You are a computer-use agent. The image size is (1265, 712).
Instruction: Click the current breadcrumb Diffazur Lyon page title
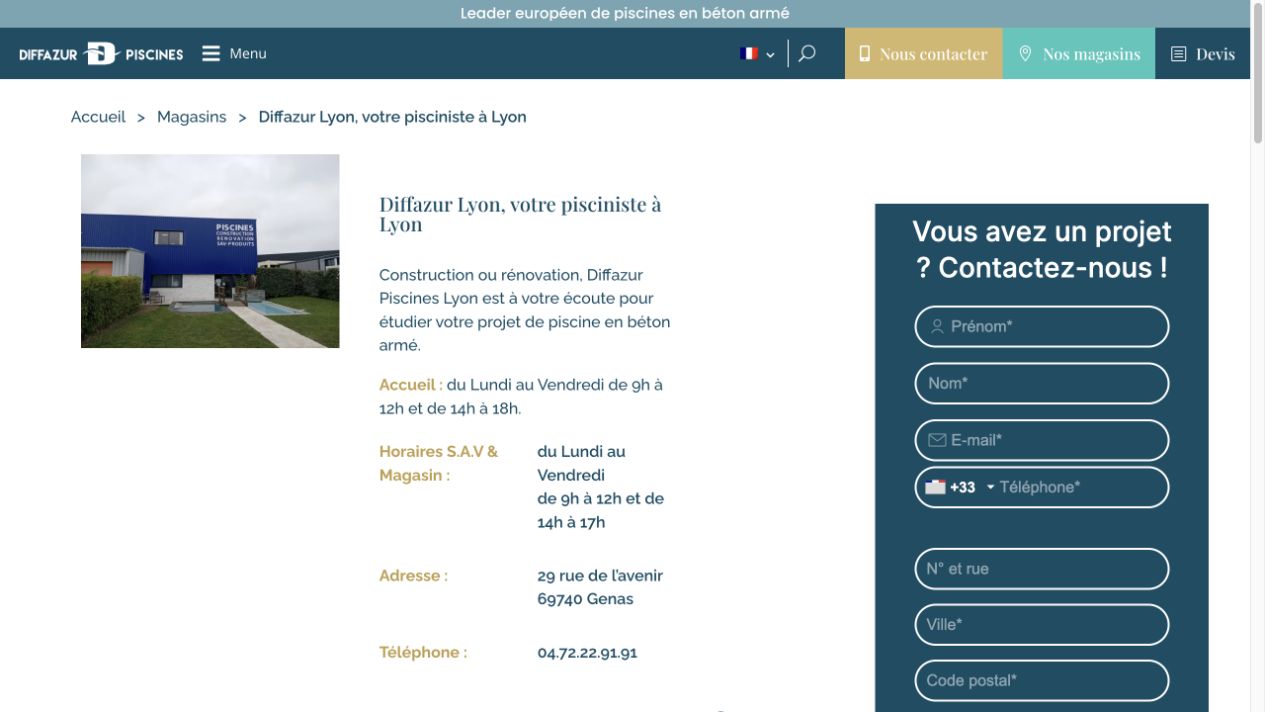pos(392,117)
